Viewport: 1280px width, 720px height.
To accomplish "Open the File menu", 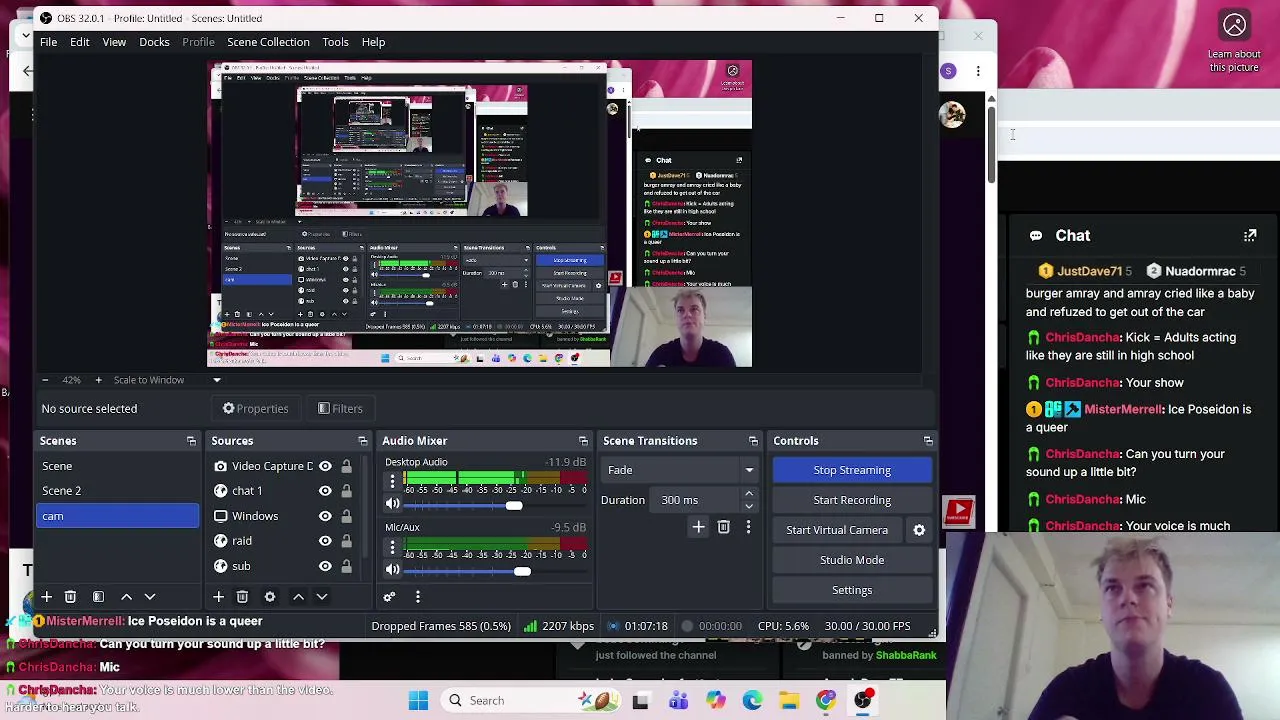I will [x=48, y=42].
